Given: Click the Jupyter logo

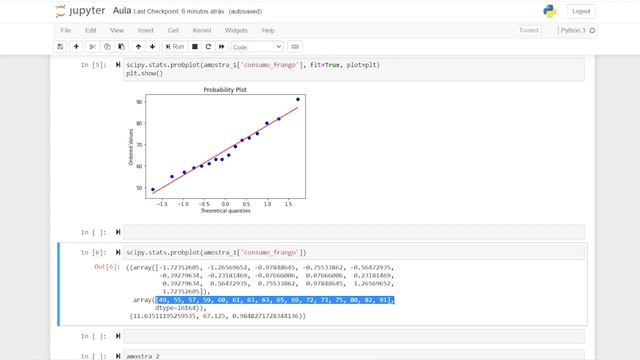Looking at the screenshot, I should tap(81, 11).
